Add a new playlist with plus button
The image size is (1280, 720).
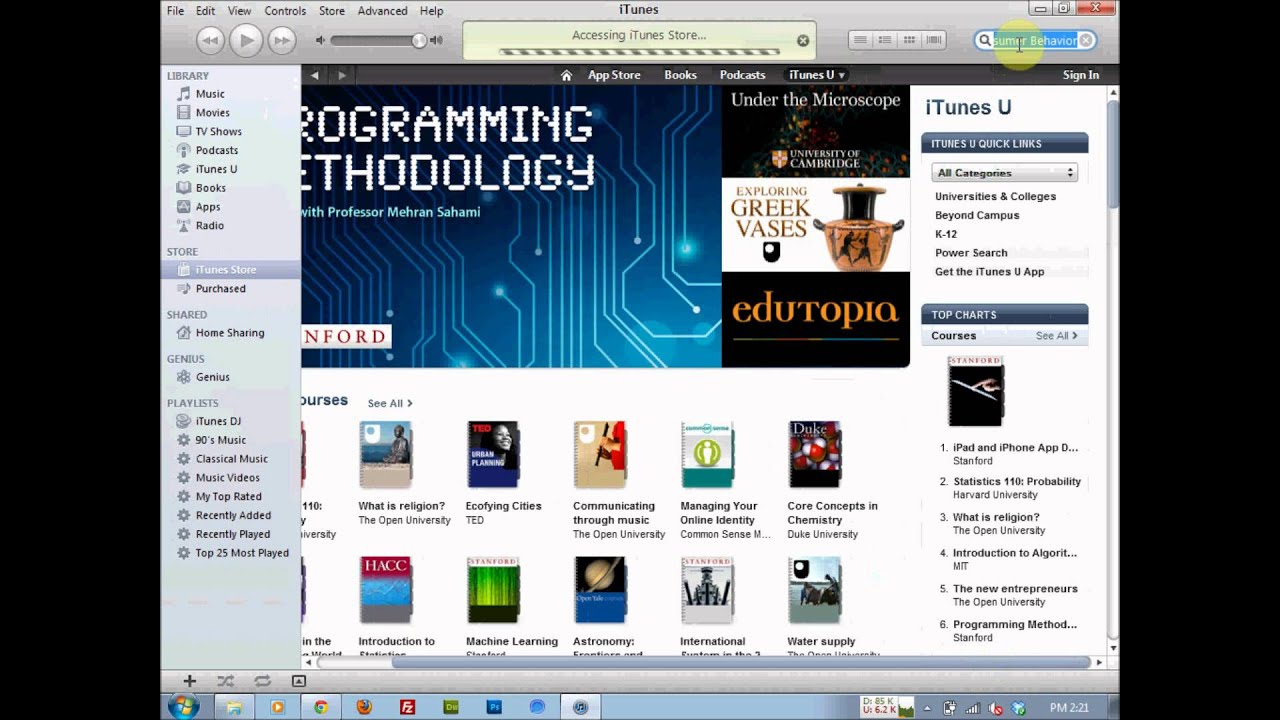(x=189, y=681)
